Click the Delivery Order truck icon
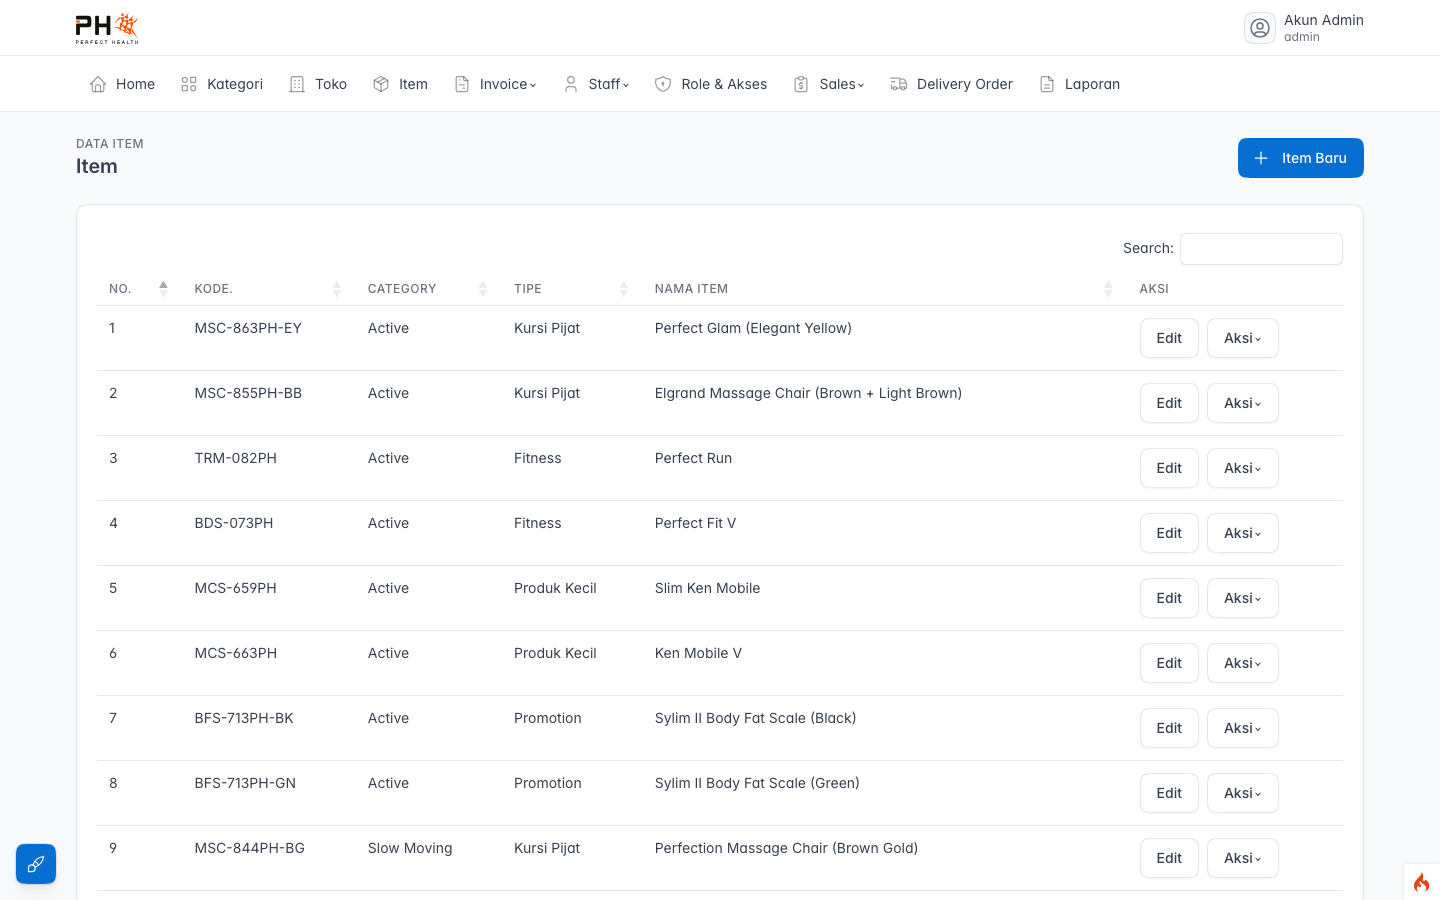Screen dimensions: 1440x900 899,84
